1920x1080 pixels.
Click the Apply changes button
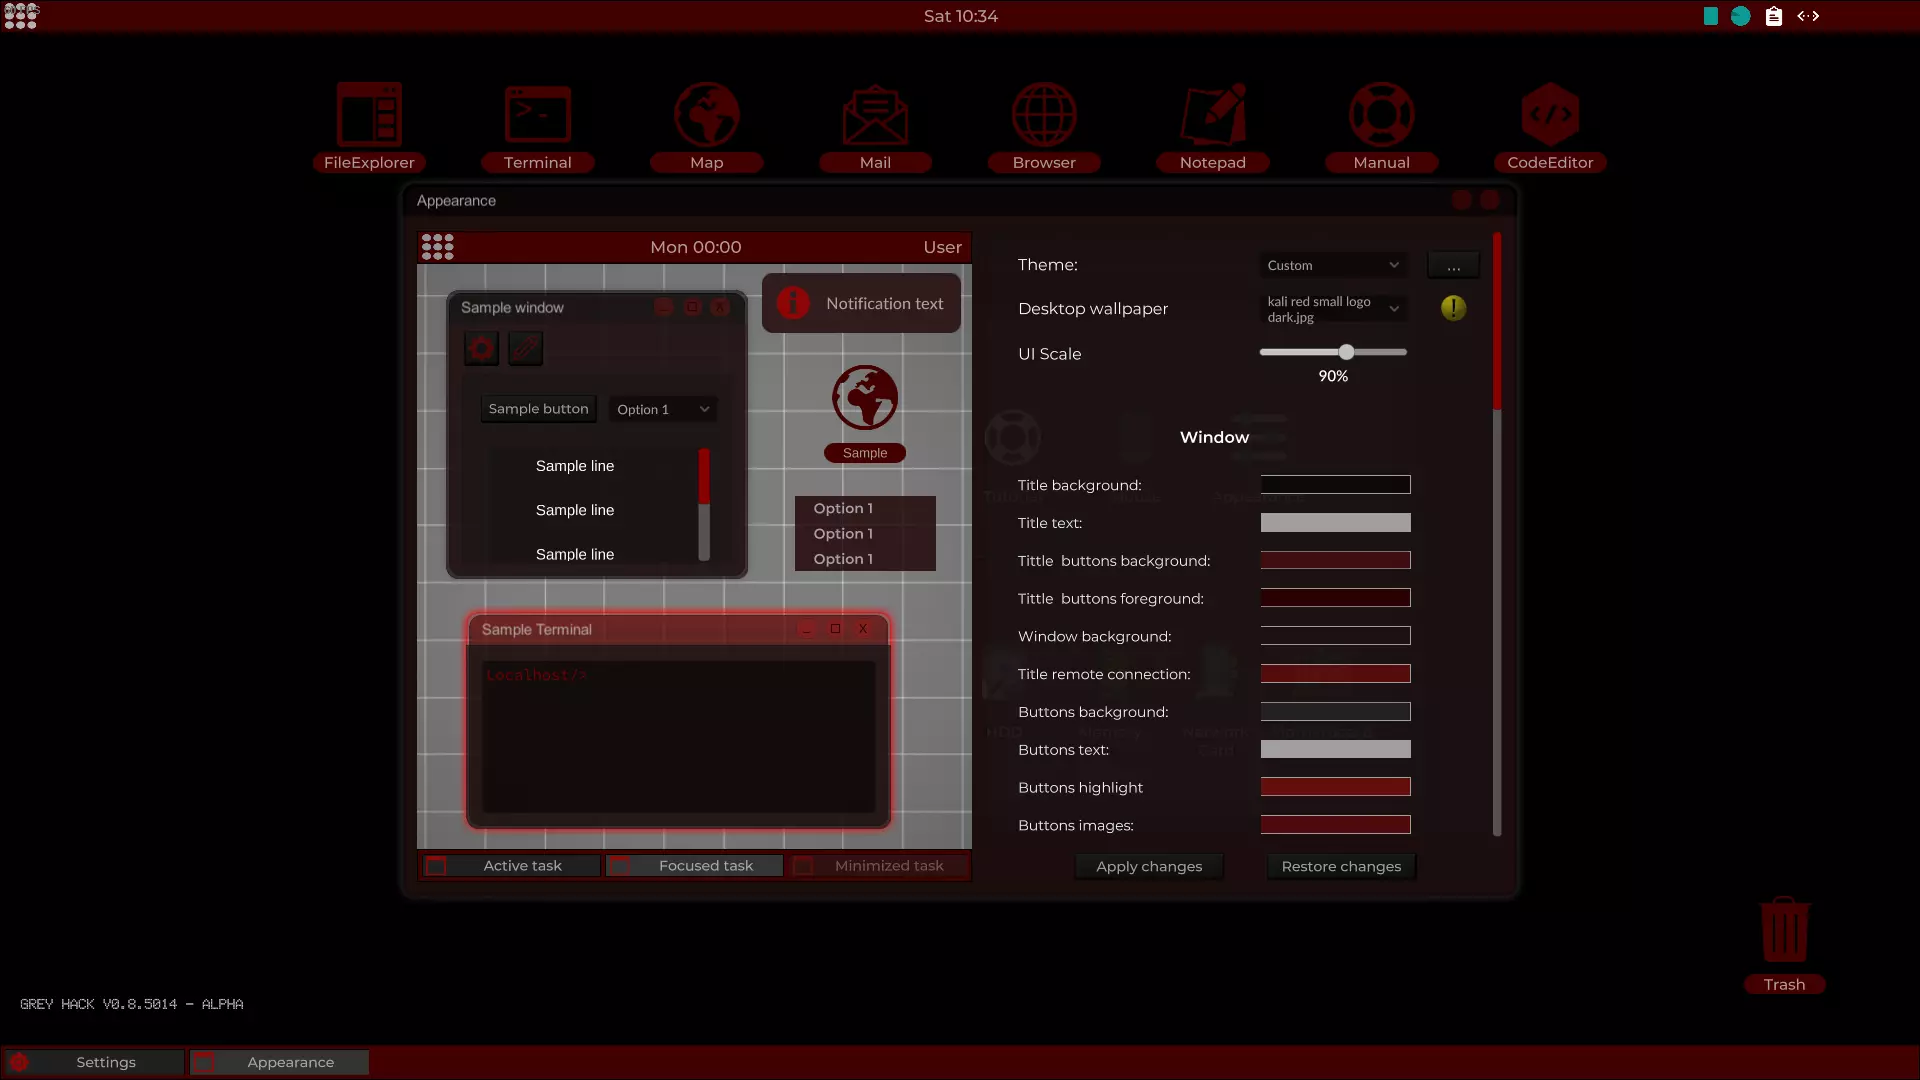(1149, 866)
